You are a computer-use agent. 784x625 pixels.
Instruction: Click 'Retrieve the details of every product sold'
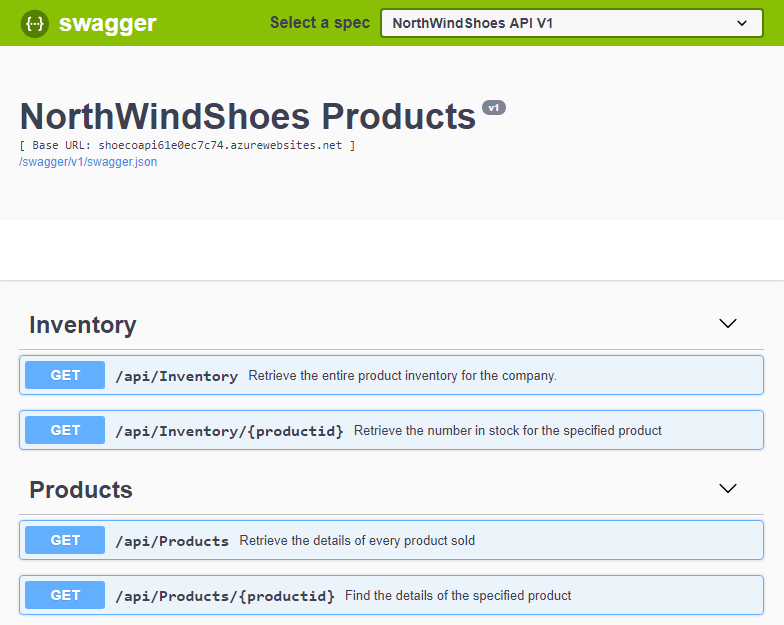coord(357,540)
